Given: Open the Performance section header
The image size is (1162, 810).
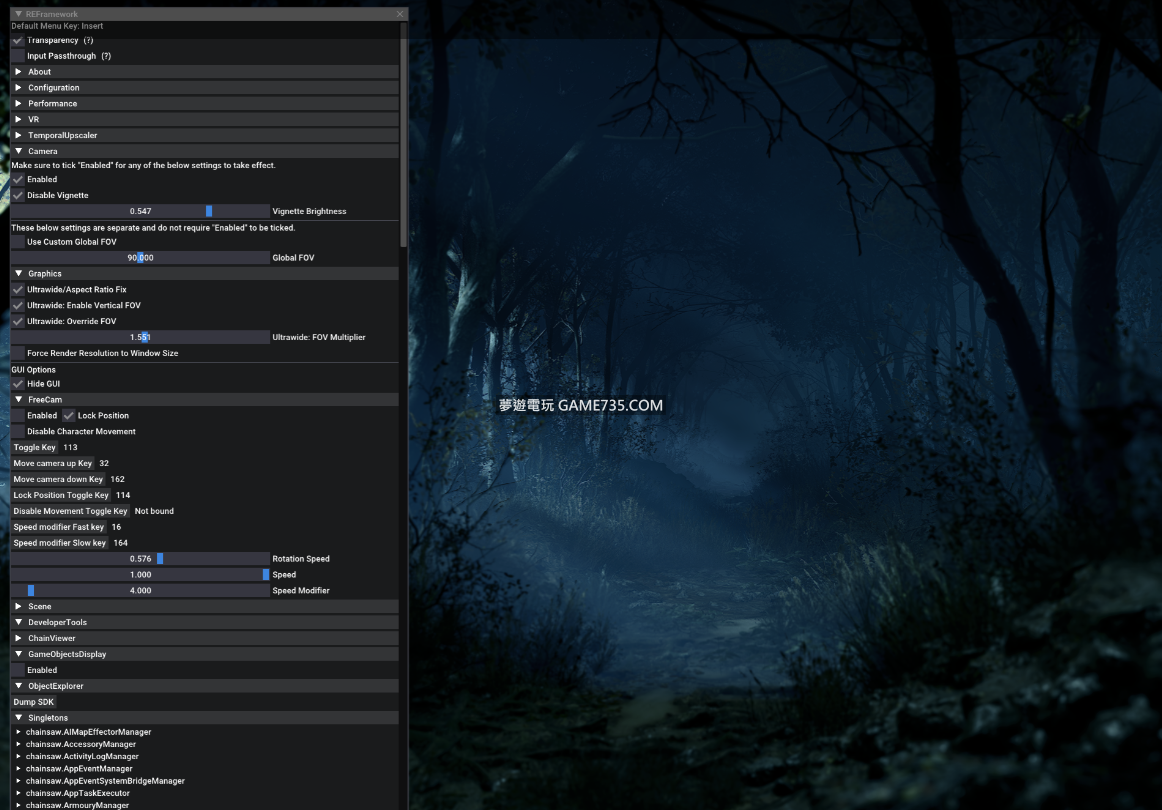Looking at the screenshot, I should 52,104.
